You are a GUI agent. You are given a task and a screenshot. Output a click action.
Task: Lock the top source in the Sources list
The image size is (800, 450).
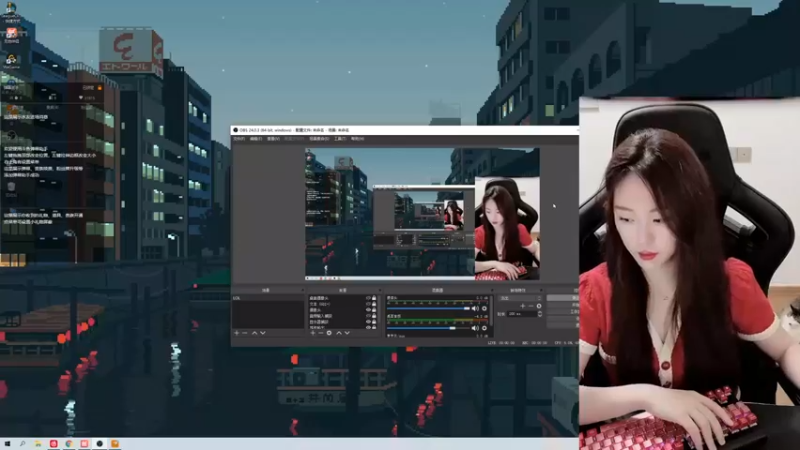click(x=374, y=298)
